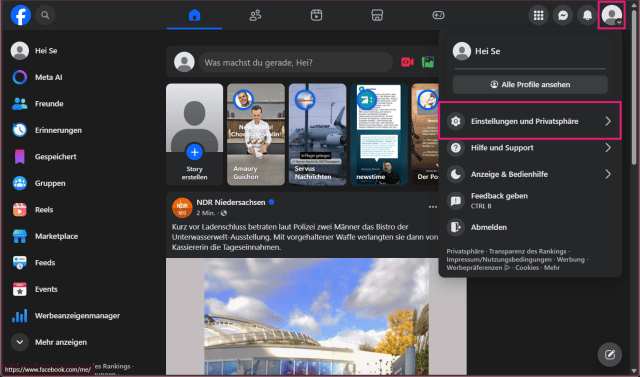This screenshot has width=640, height=377.
Task: Open the newstime story
Action: pos(379,134)
